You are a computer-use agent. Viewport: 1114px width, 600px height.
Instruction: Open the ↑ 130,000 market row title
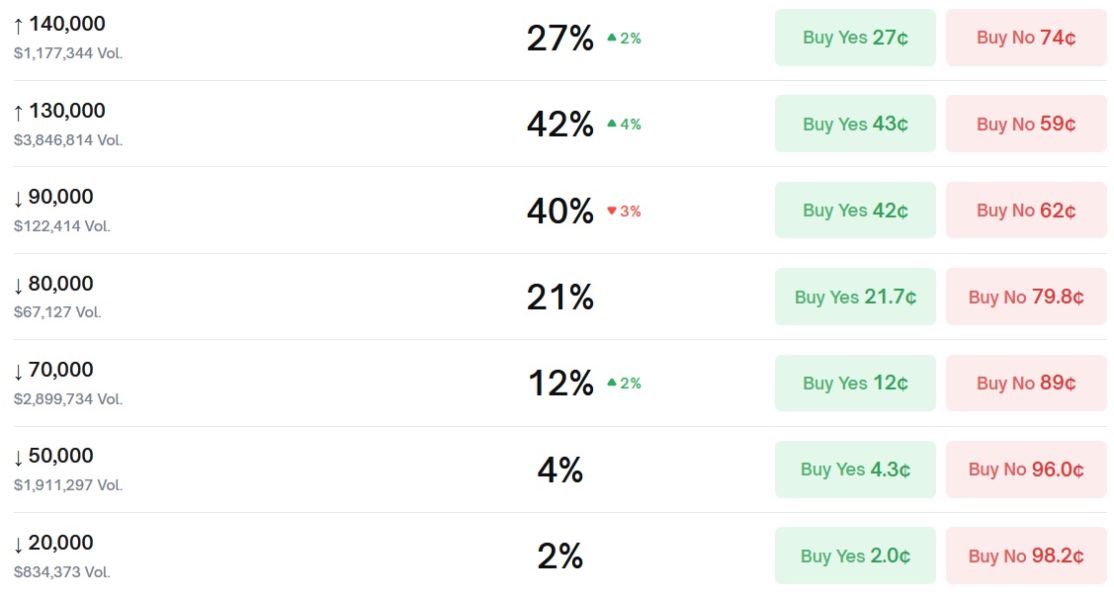[x=59, y=110]
